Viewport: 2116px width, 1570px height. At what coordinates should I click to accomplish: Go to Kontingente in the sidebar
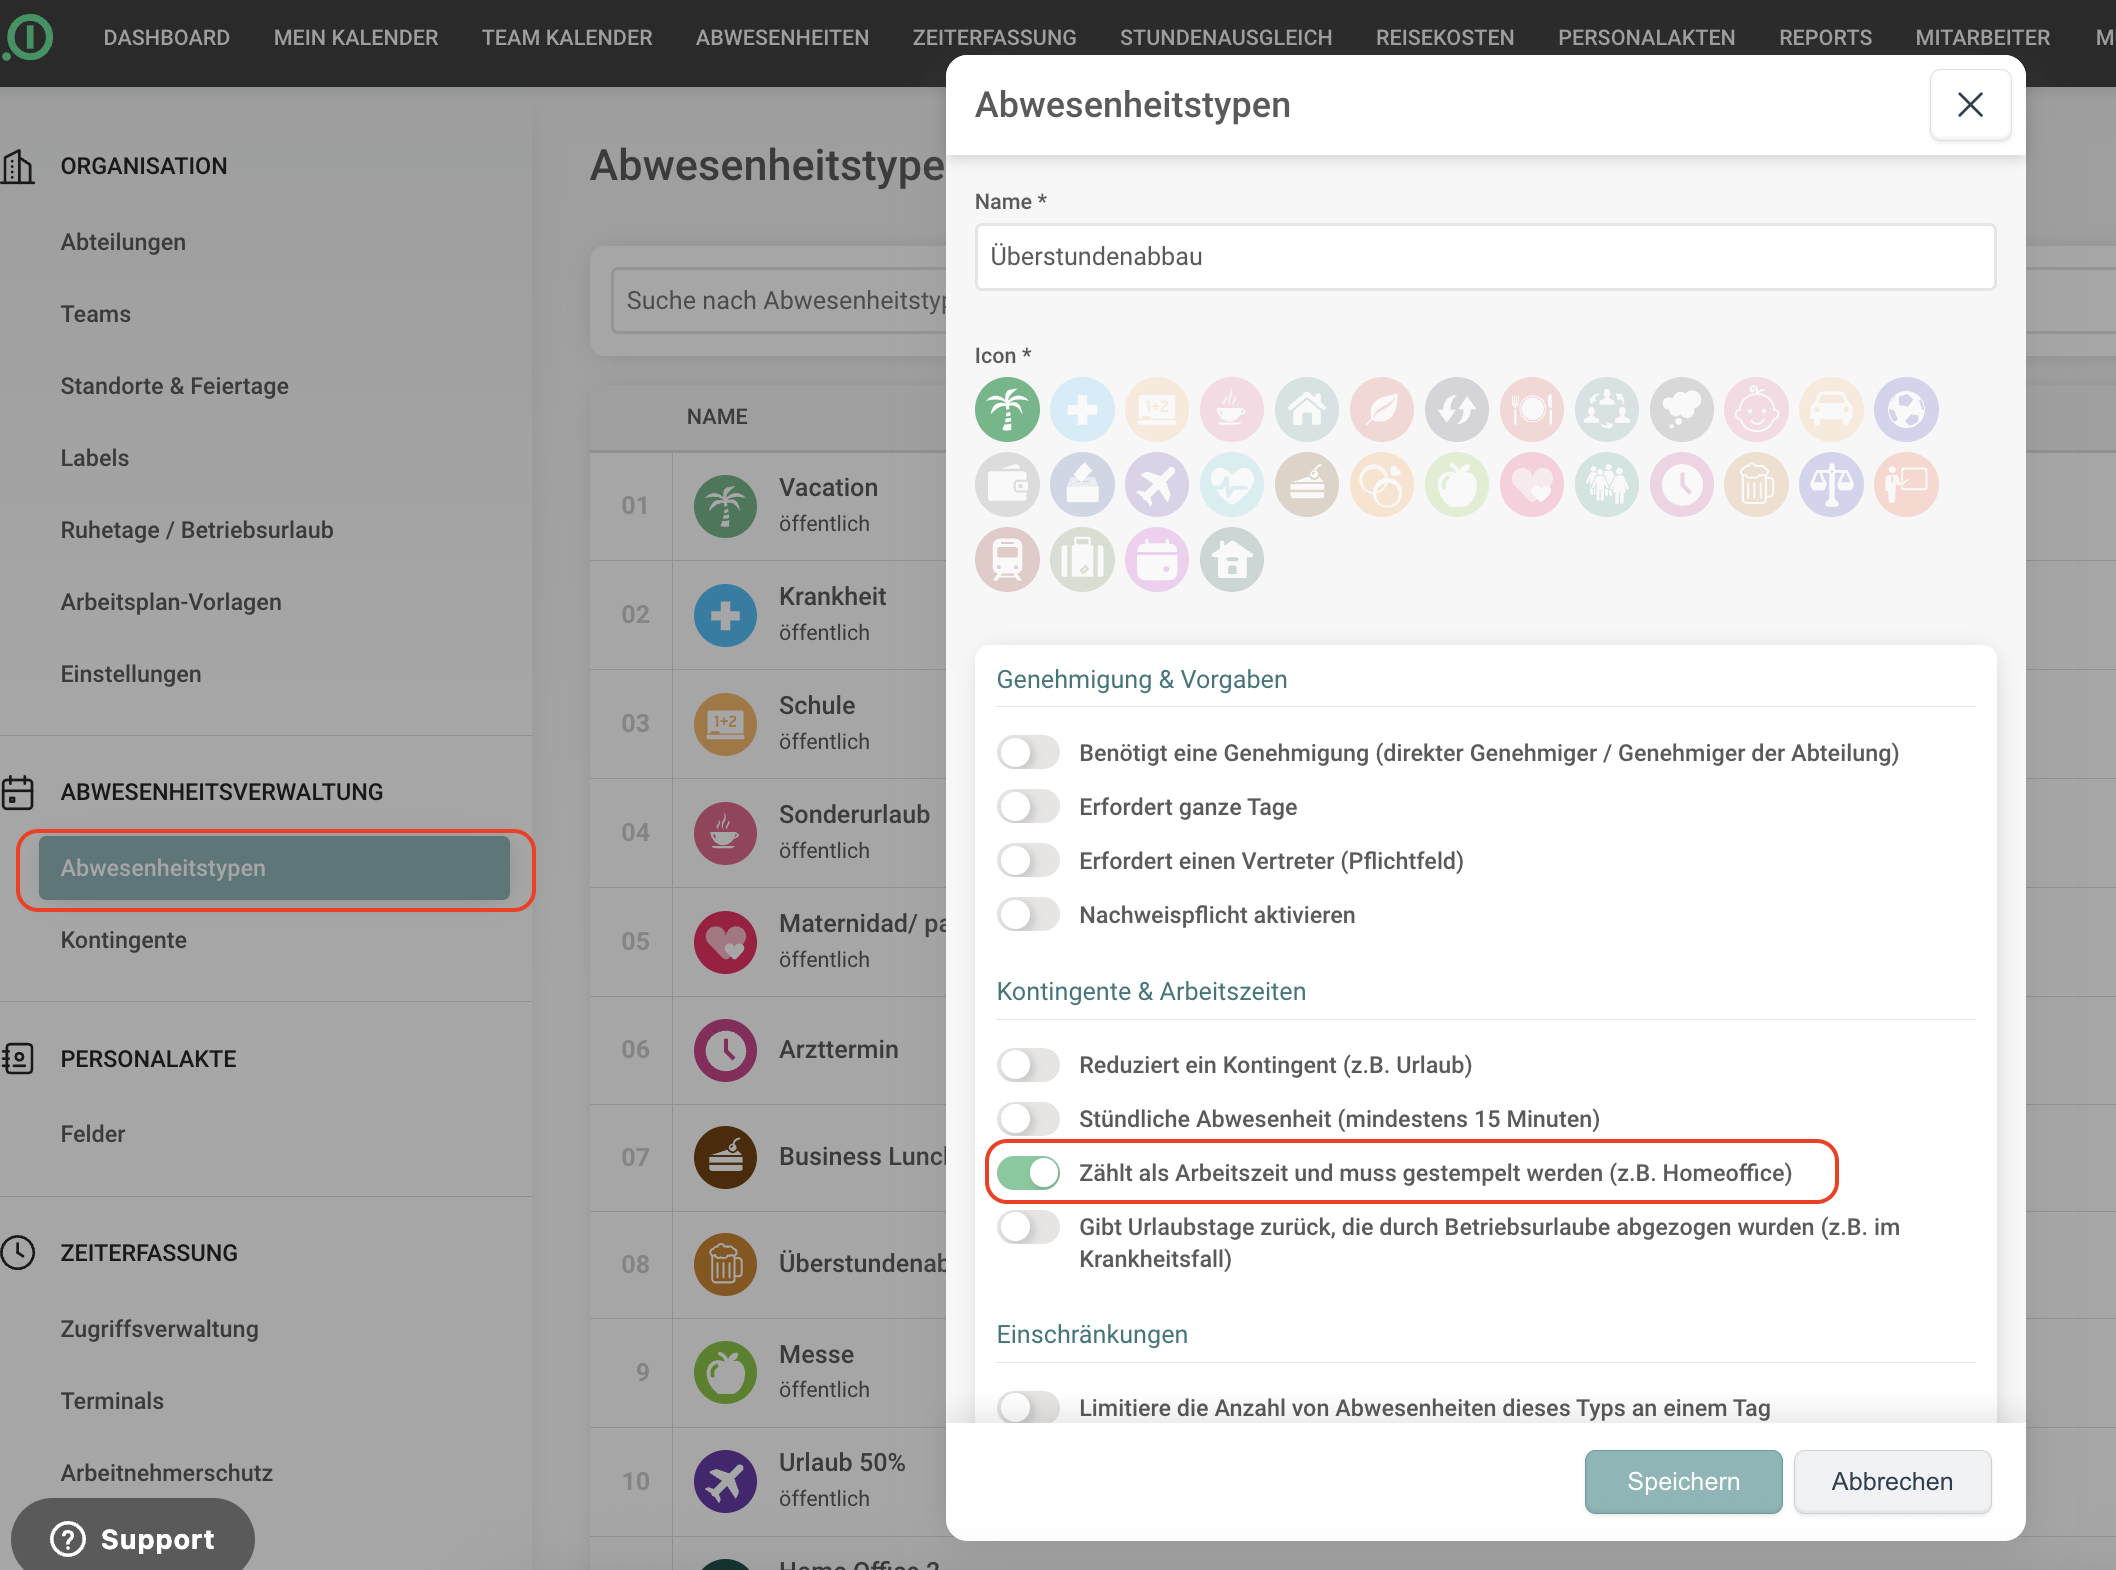[x=123, y=940]
